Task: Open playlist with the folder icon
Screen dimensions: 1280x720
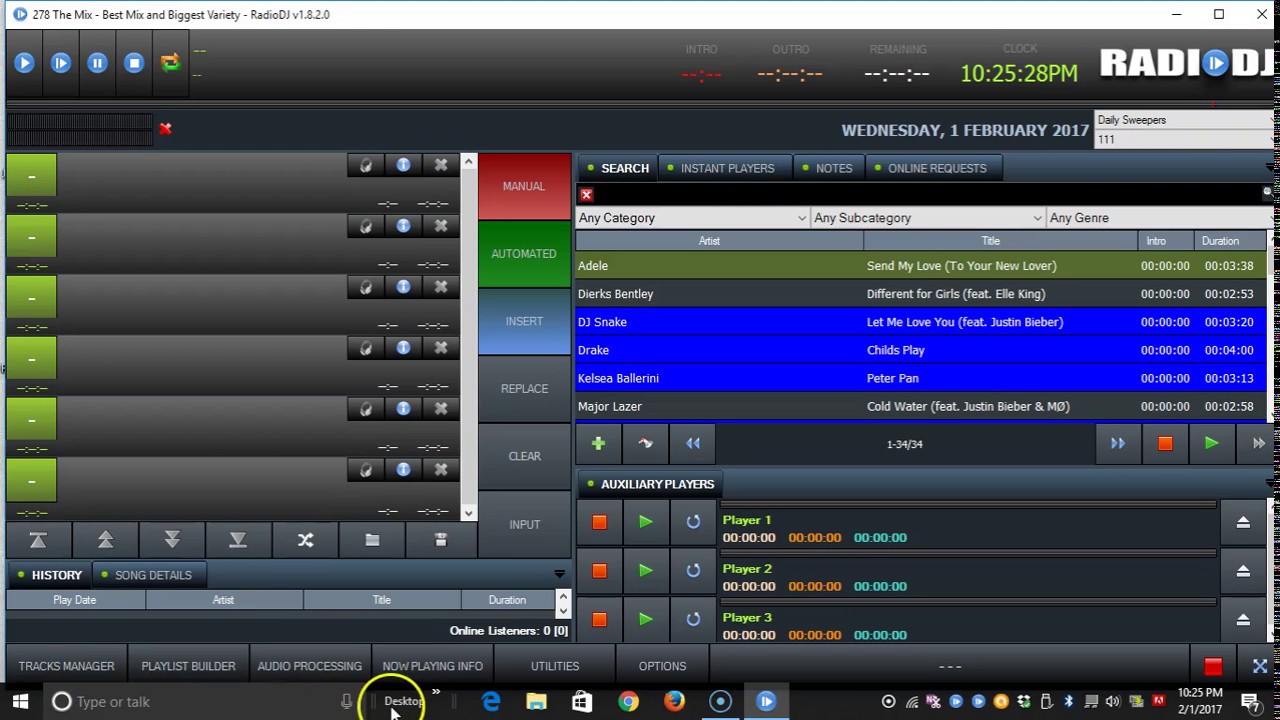Action: [x=372, y=540]
